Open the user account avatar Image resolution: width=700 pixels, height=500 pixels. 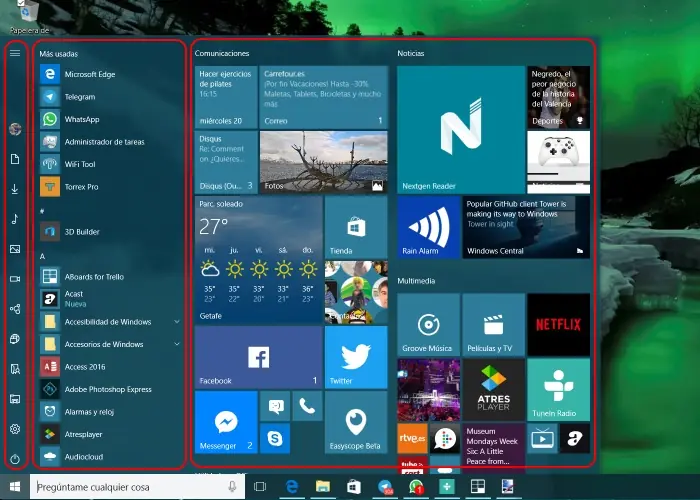click(15, 129)
